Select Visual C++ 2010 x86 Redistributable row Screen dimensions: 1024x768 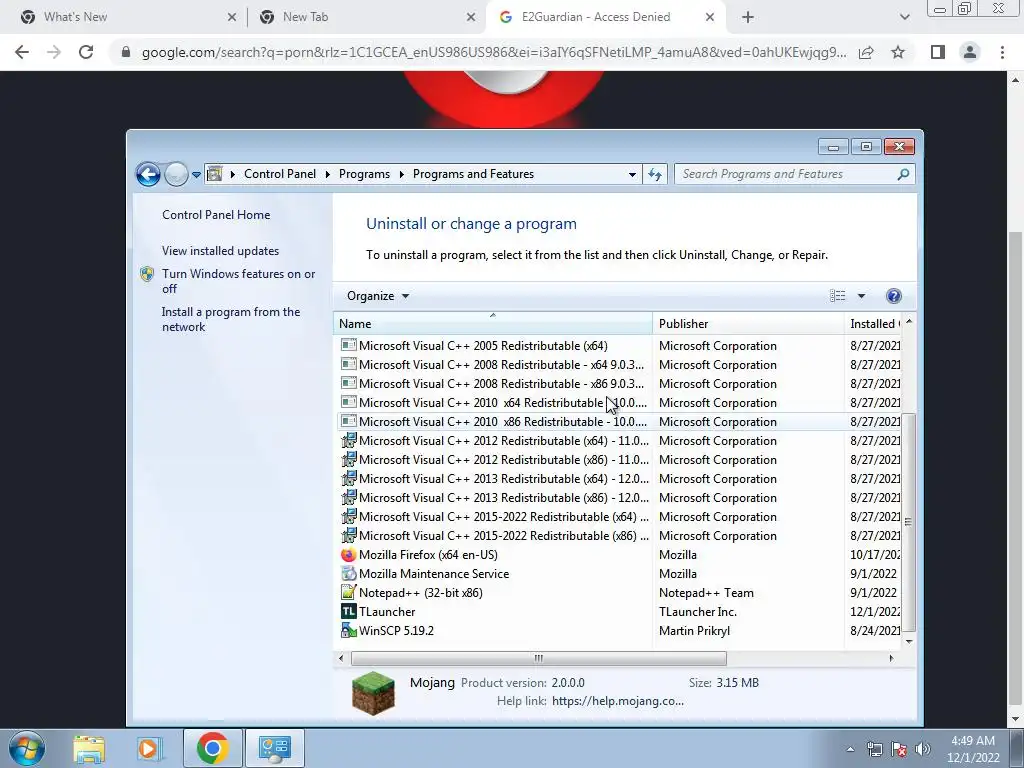[620, 422]
